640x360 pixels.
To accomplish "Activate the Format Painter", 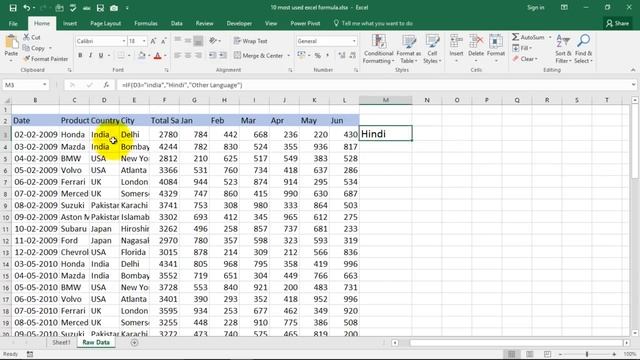I will tap(45, 59).
